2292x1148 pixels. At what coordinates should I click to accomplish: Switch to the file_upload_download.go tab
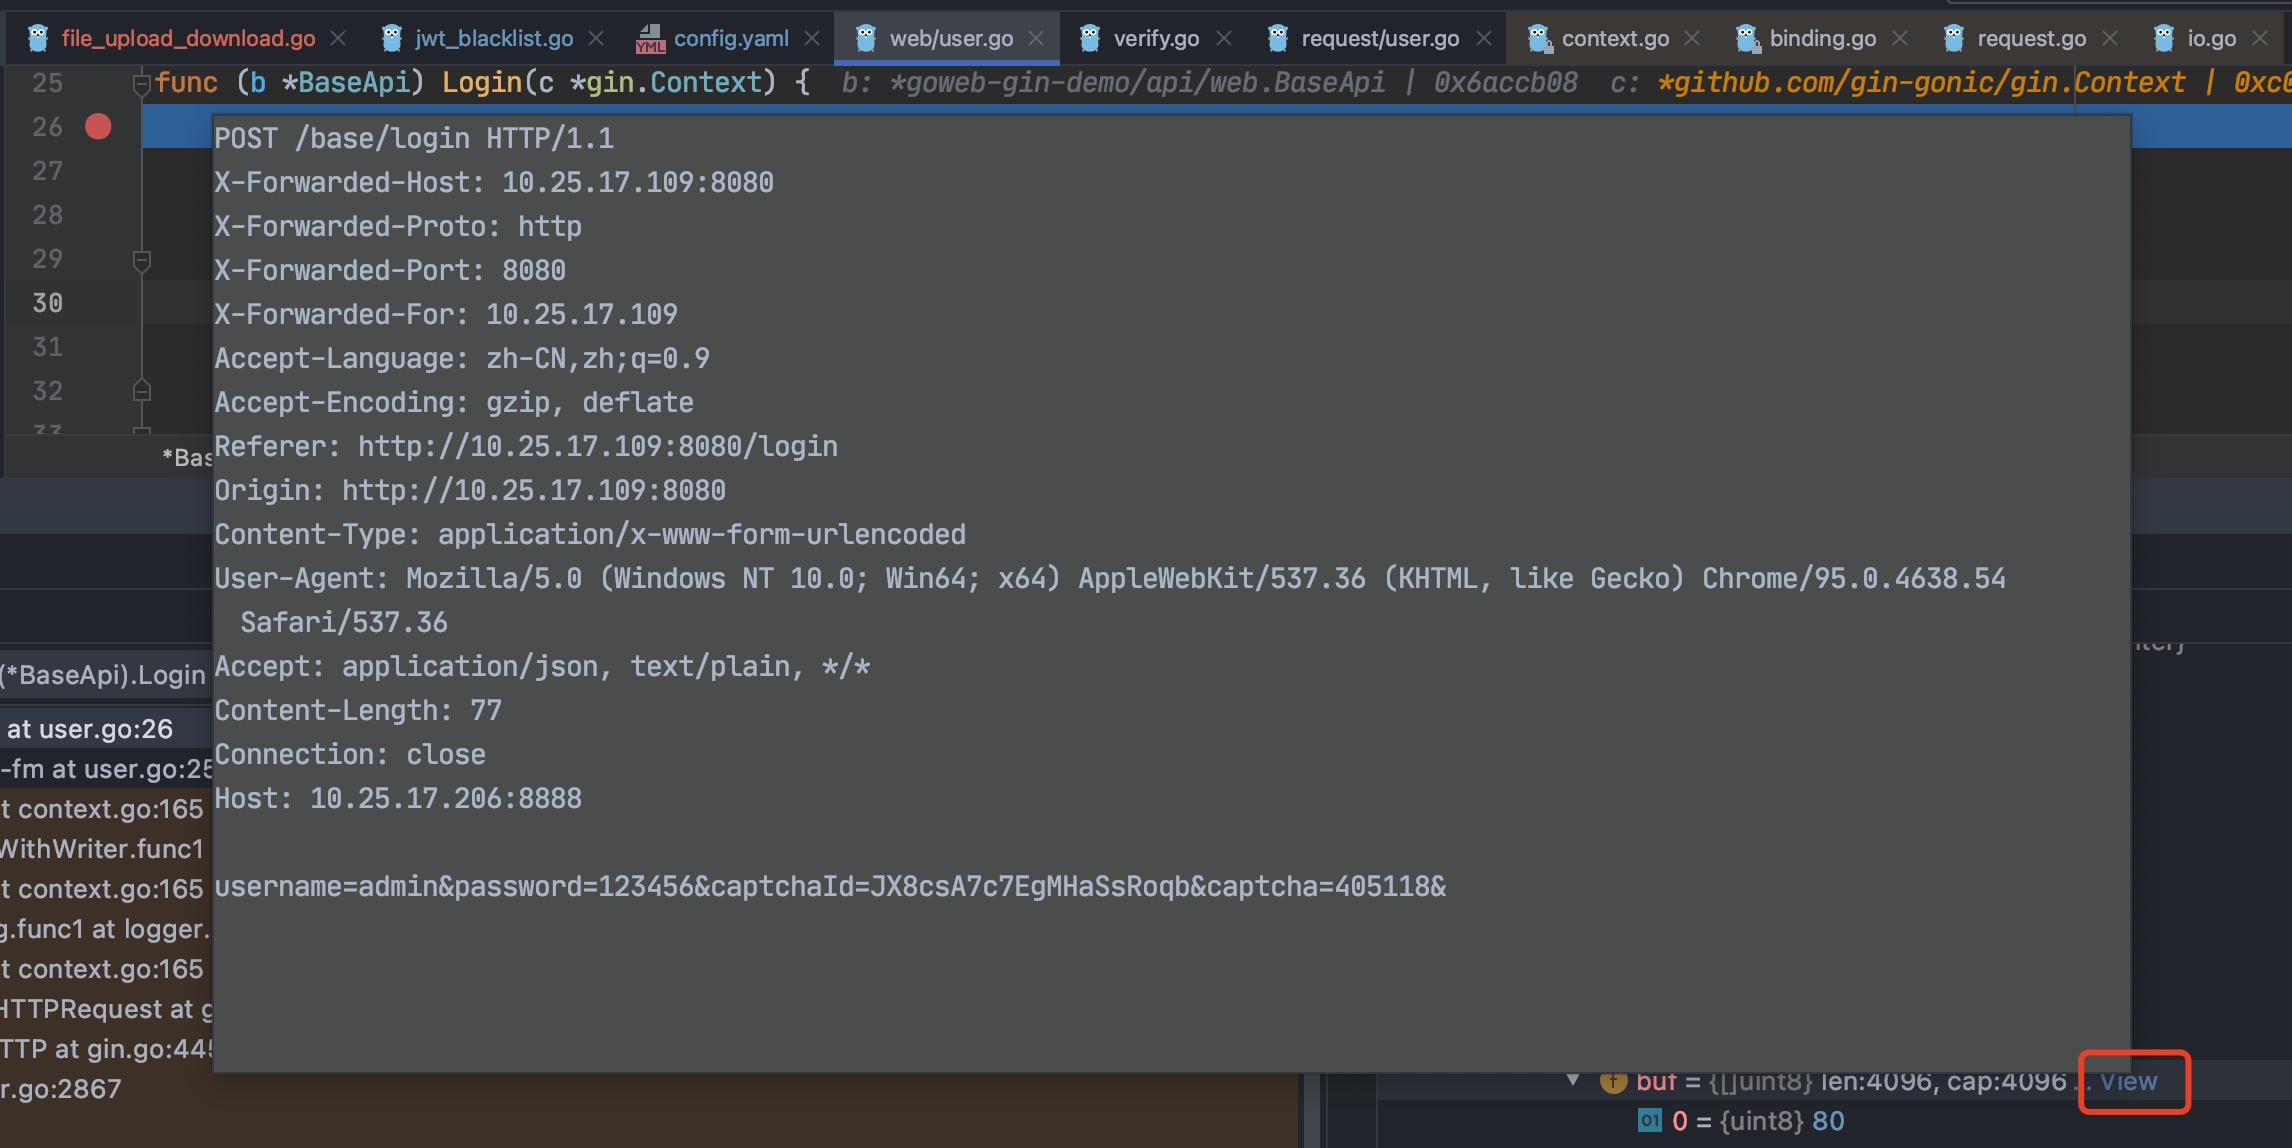click(x=188, y=39)
